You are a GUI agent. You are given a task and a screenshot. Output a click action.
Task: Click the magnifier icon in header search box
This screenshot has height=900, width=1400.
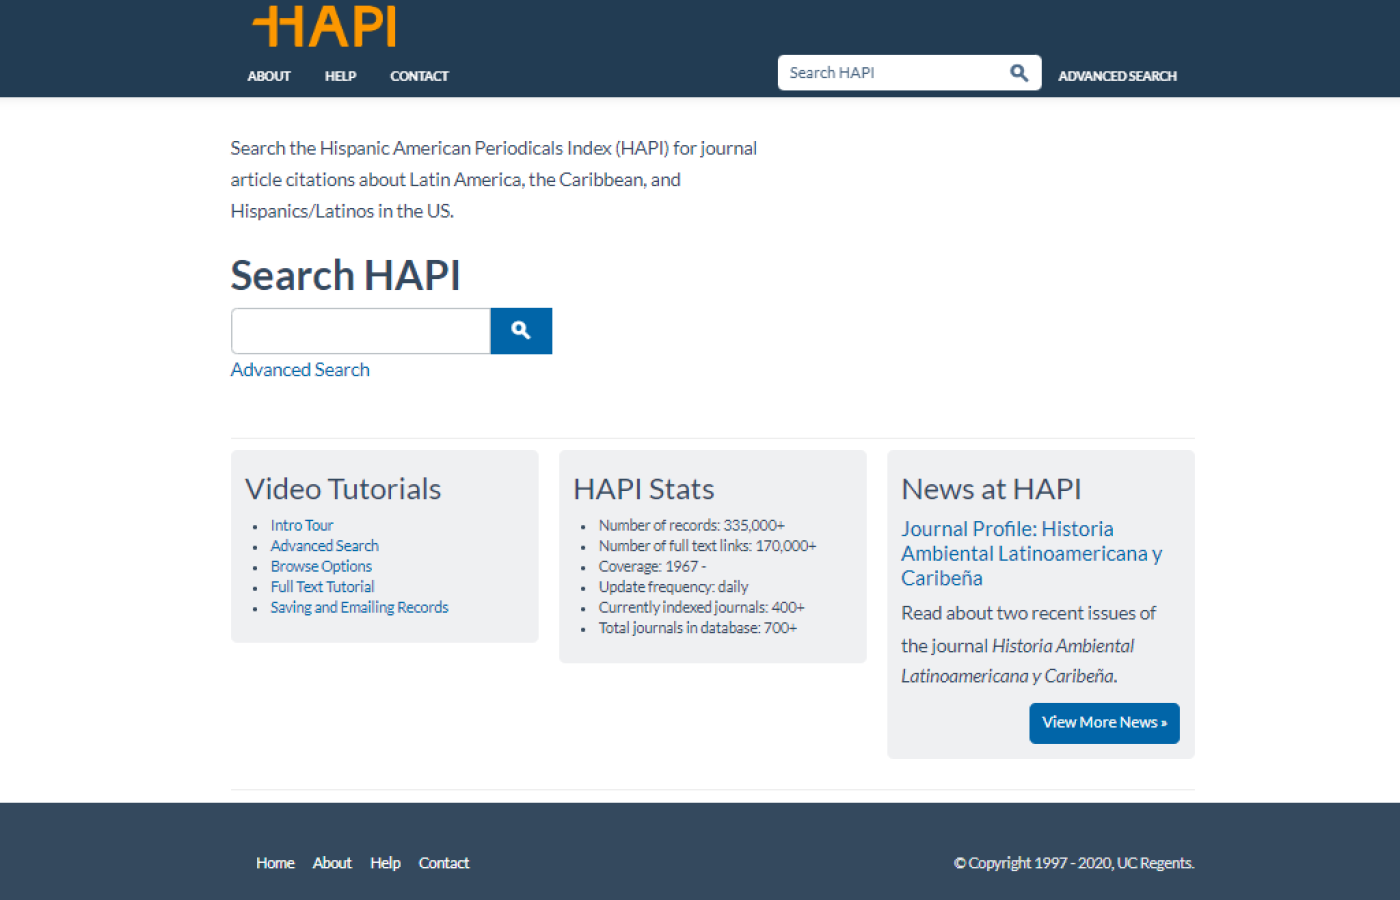point(1019,73)
